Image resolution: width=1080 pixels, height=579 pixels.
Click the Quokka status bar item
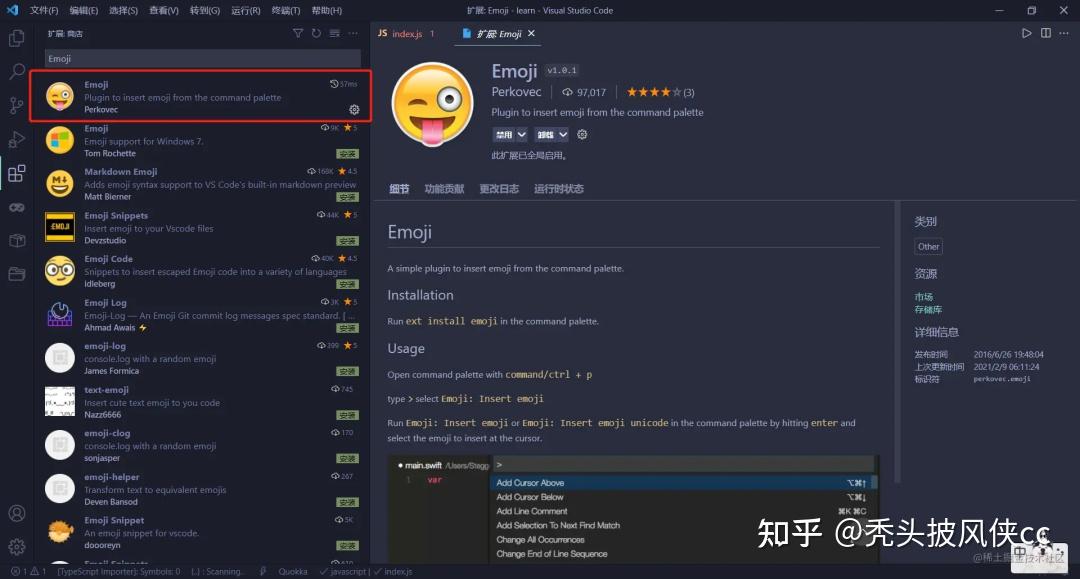point(293,571)
